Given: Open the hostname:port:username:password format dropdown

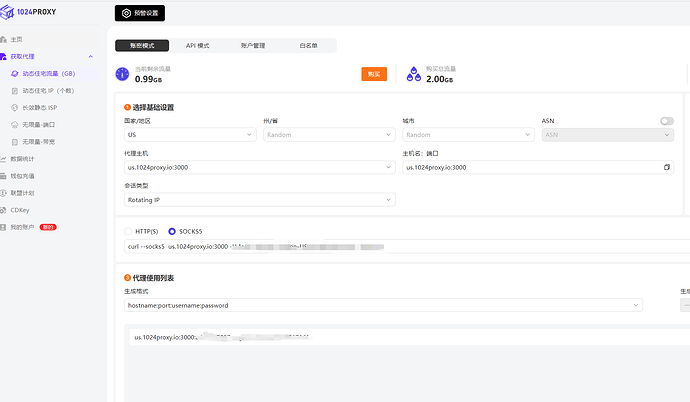Looking at the screenshot, I should (x=383, y=305).
